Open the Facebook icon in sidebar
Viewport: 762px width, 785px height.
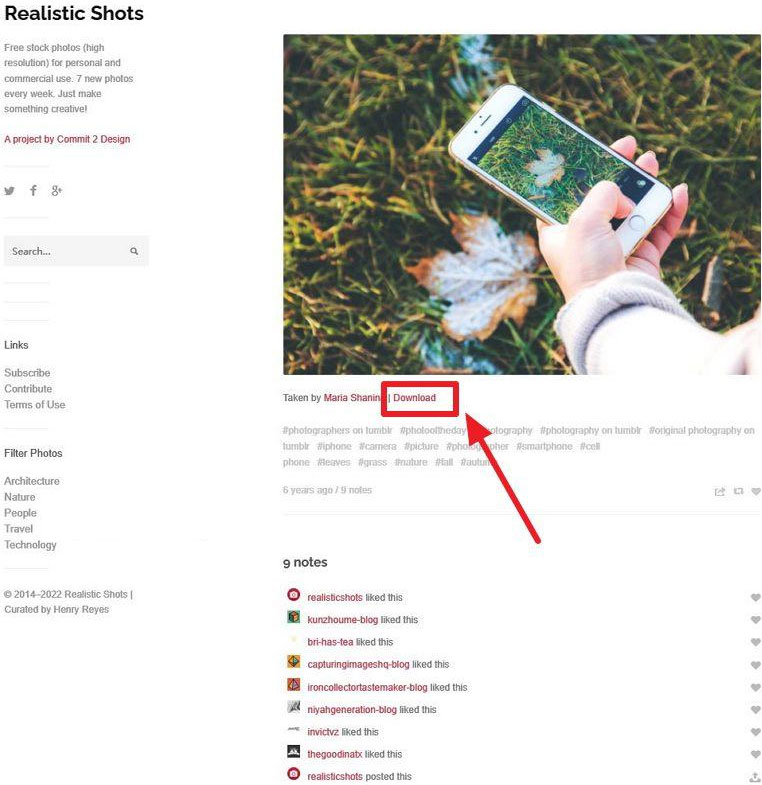point(33,190)
